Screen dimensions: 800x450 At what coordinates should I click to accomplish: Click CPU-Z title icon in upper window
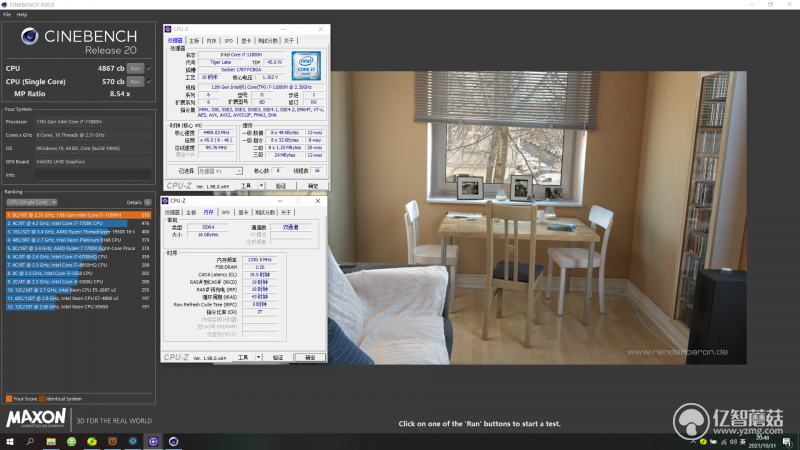[168, 29]
